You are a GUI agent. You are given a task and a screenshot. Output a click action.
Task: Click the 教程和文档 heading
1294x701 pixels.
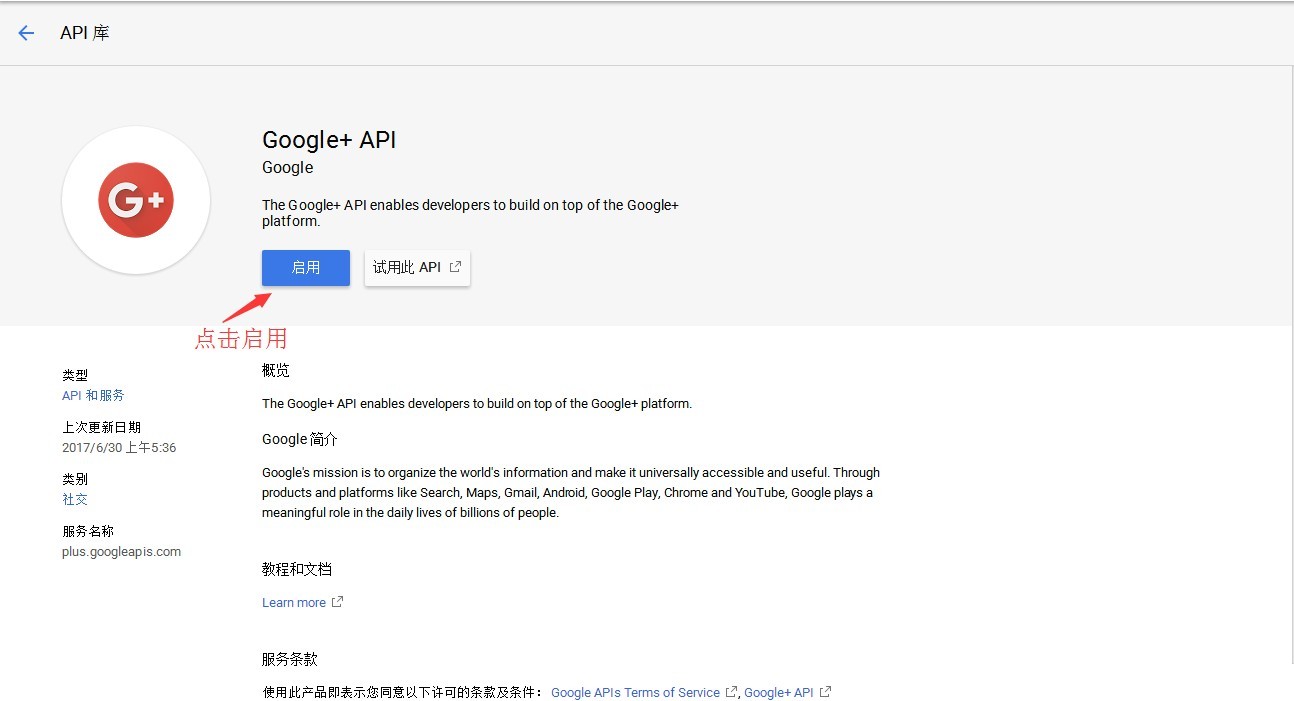297,570
